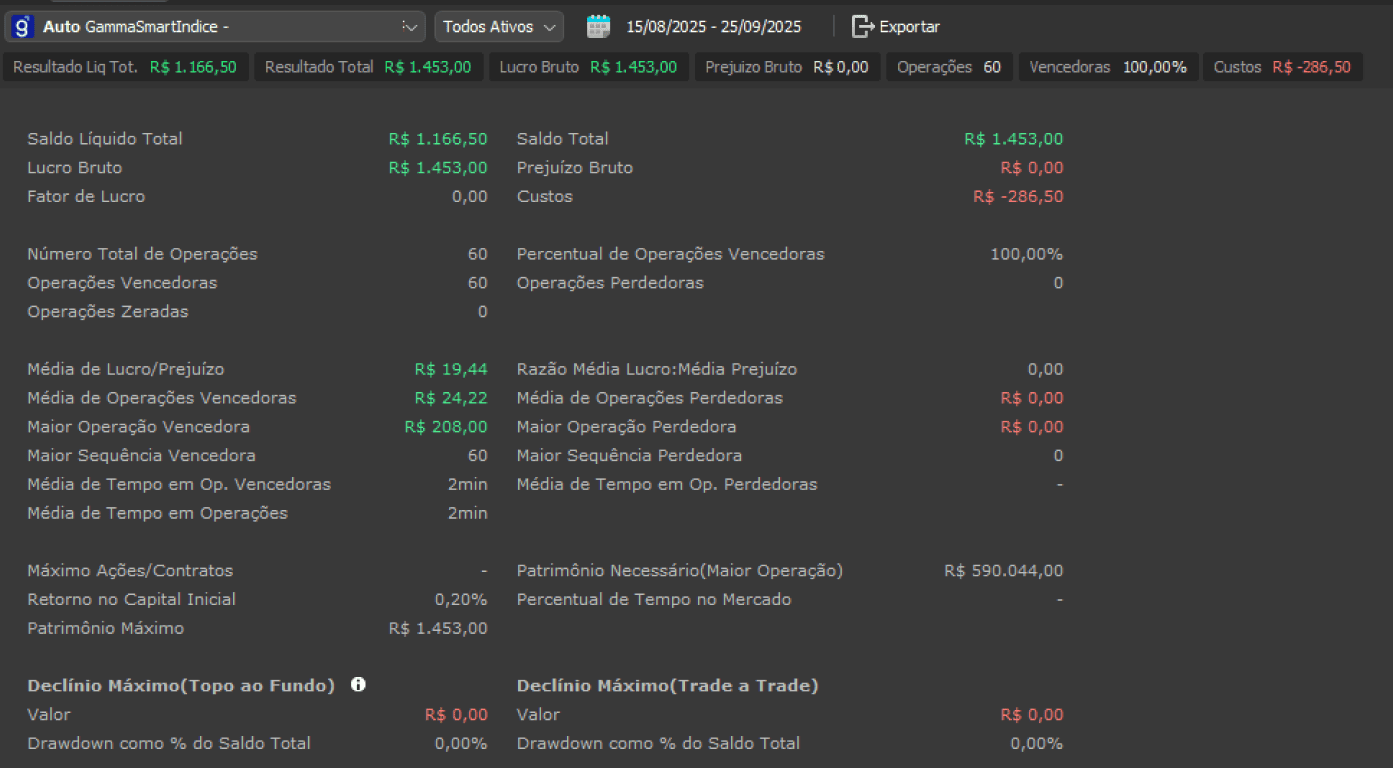Open the calendar date picker icon

pyautogui.click(x=598, y=27)
